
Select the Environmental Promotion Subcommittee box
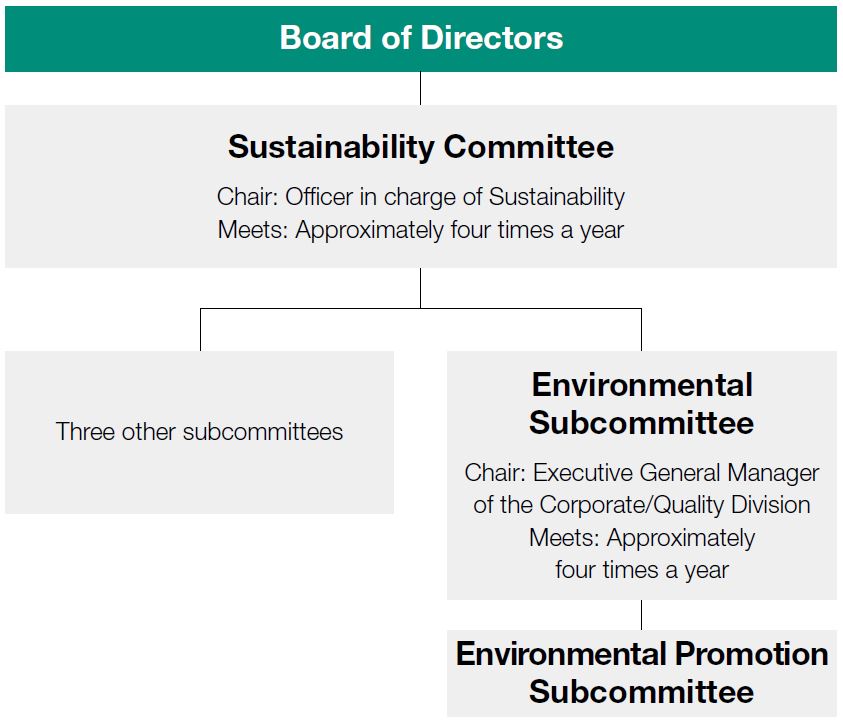(x=641, y=673)
